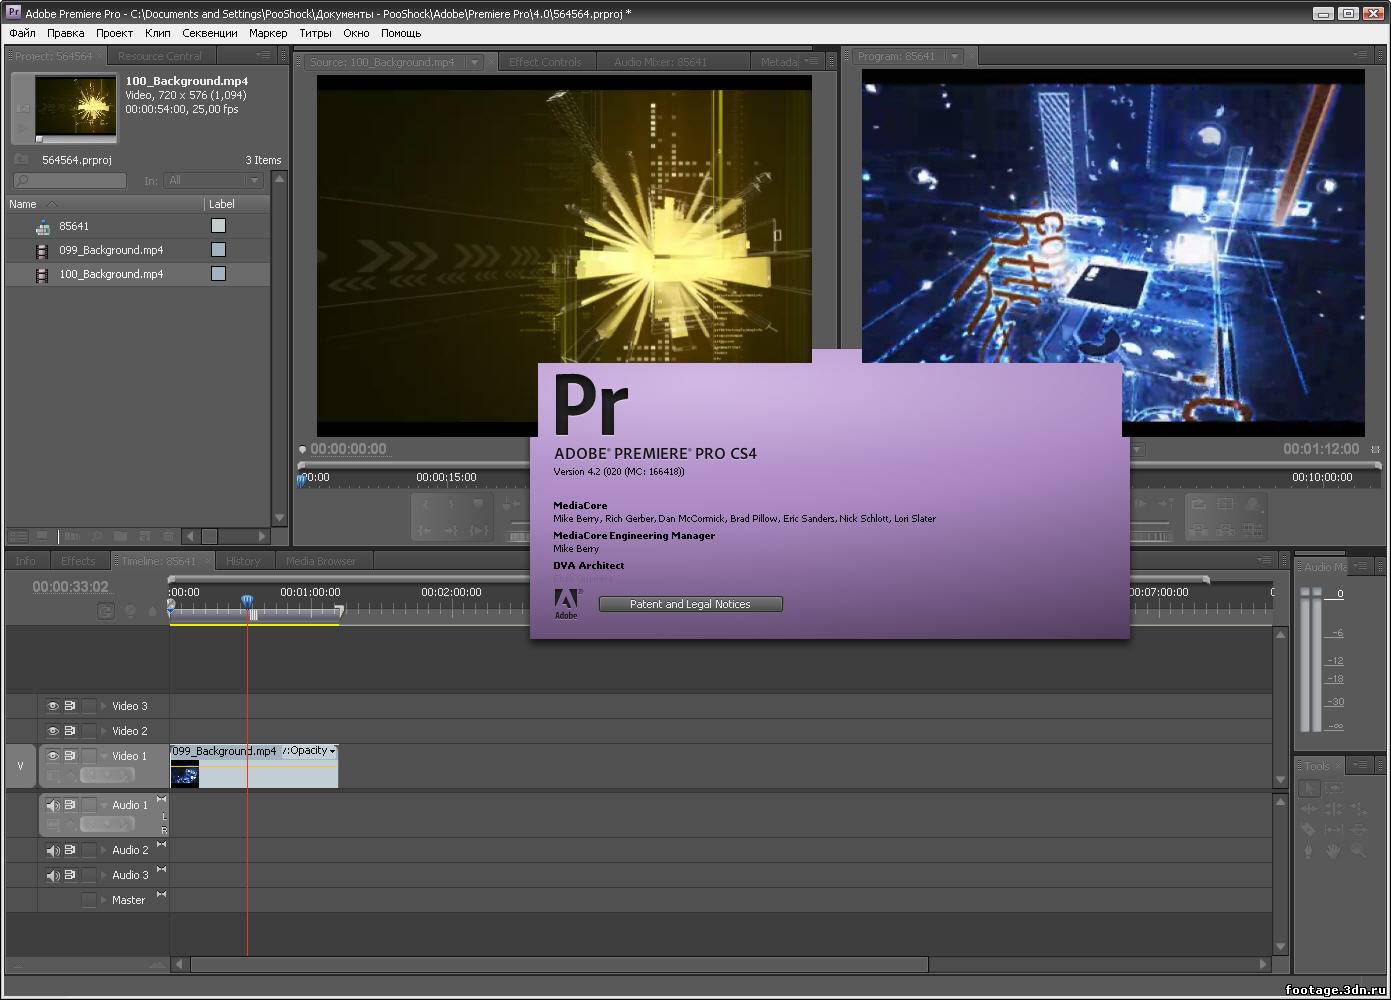This screenshot has width=1391, height=1000.
Task: Switch to the Effect Controls tab
Action: [x=545, y=62]
